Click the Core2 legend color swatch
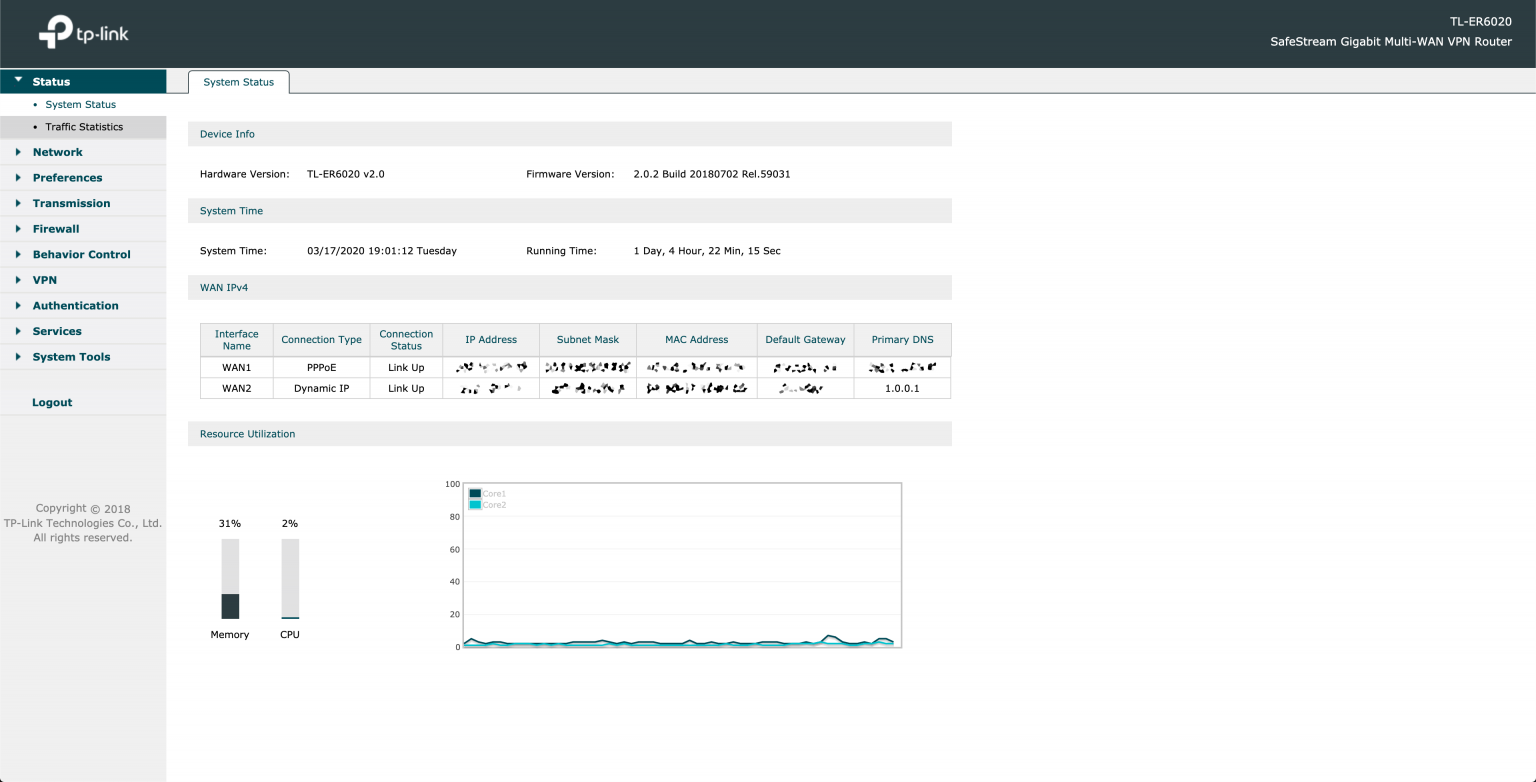The height and width of the screenshot is (782, 1536). click(475, 505)
